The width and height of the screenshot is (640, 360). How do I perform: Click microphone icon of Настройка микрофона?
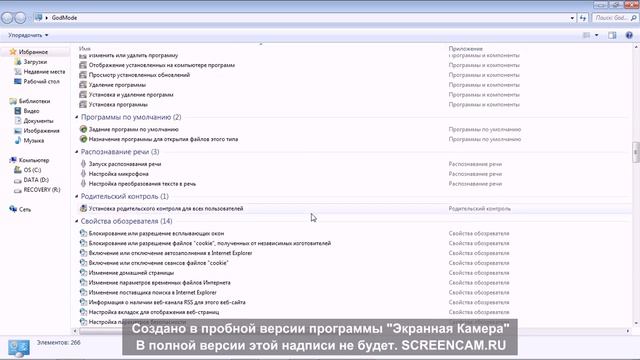pos(83,173)
